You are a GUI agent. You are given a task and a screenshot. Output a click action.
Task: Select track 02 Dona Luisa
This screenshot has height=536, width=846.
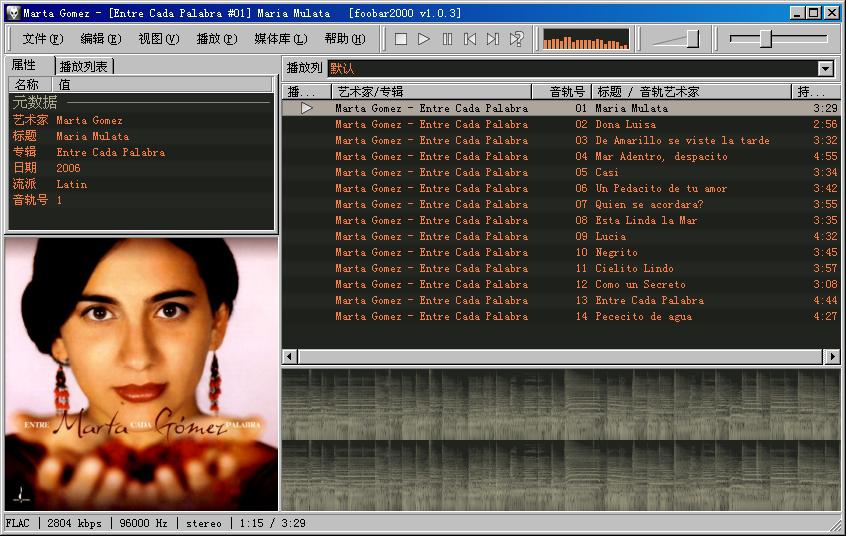click(561, 124)
